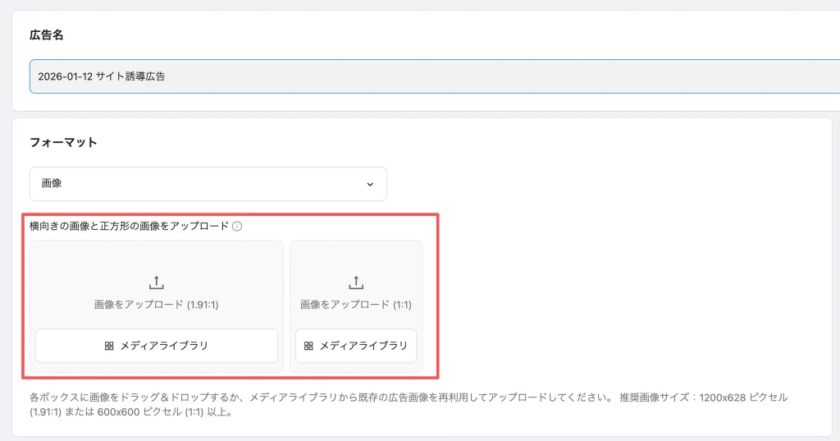Click the grid icon in the square メディアライブラリ button

pyautogui.click(x=309, y=346)
